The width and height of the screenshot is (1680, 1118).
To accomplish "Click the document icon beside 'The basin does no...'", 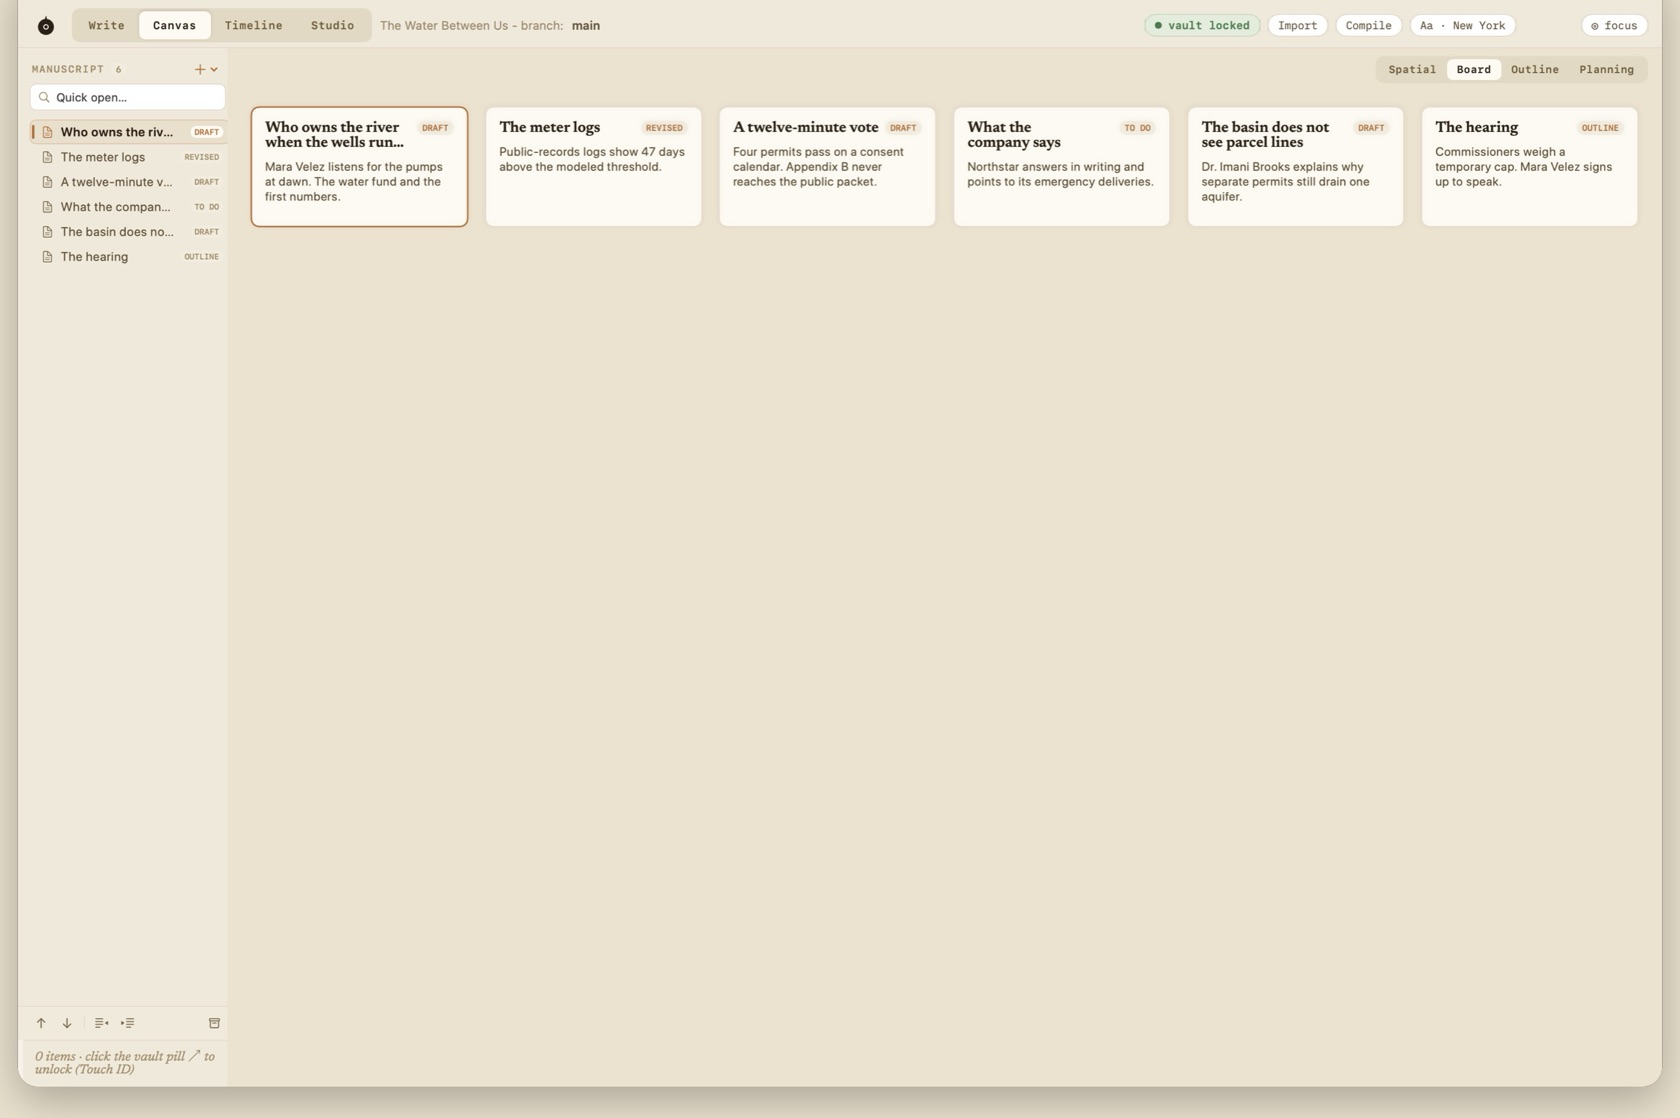I will (x=47, y=232).
